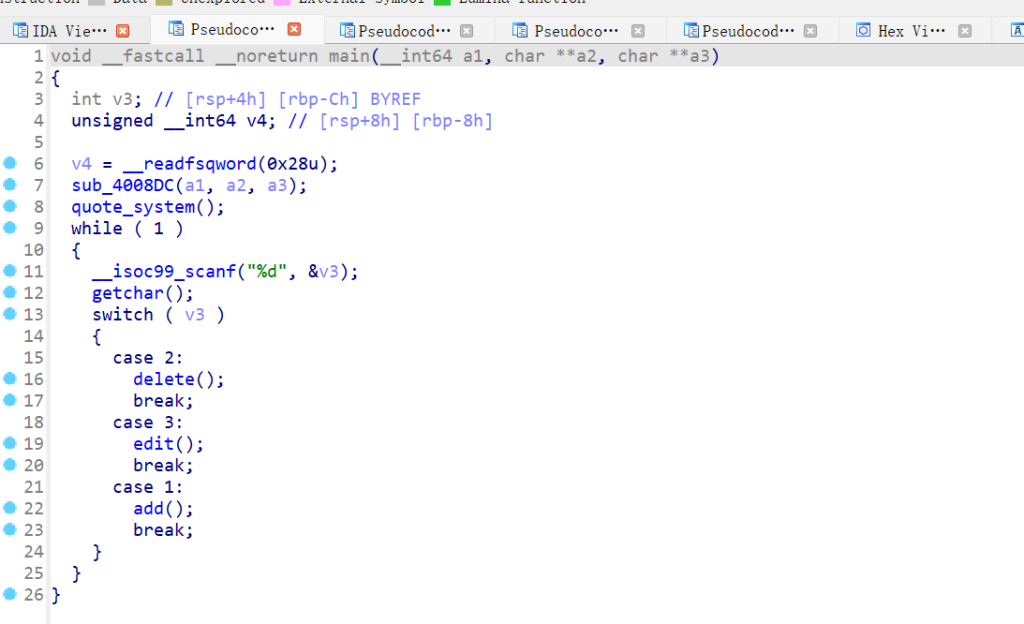This screenshot has height=624, width=1024.
Task: Click line number 14 in the gutter
Action: coord(34,336)
